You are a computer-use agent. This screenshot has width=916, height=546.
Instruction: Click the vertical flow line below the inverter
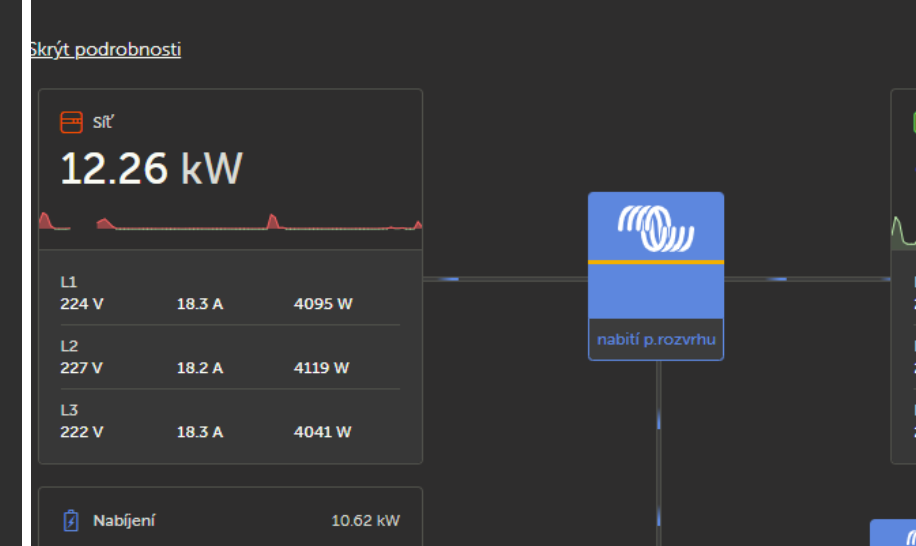pos(659,453)
